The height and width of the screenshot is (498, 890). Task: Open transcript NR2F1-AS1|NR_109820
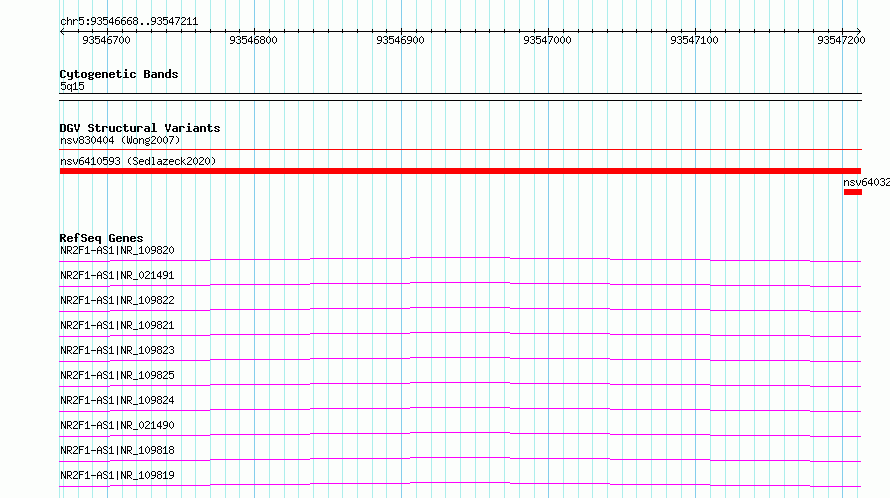pos(117,250)
